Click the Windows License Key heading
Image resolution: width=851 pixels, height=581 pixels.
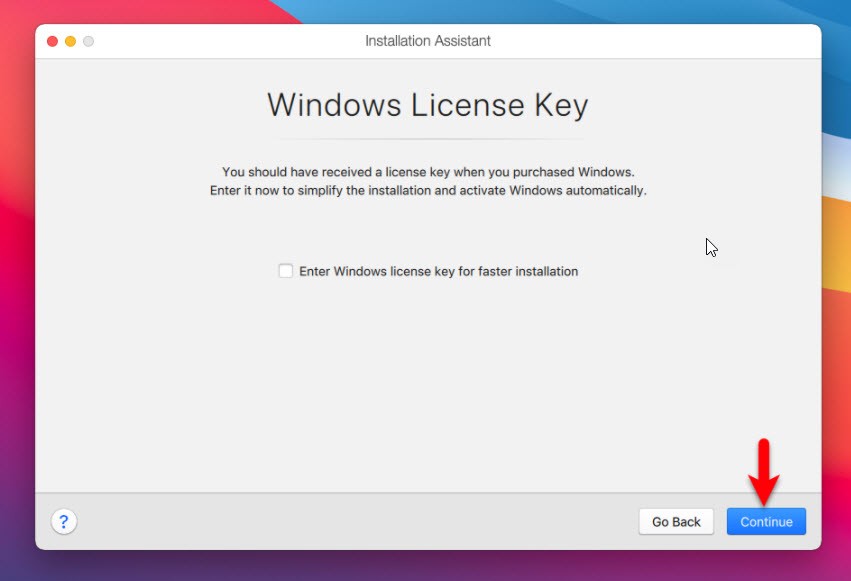click(x=428, y=105)
